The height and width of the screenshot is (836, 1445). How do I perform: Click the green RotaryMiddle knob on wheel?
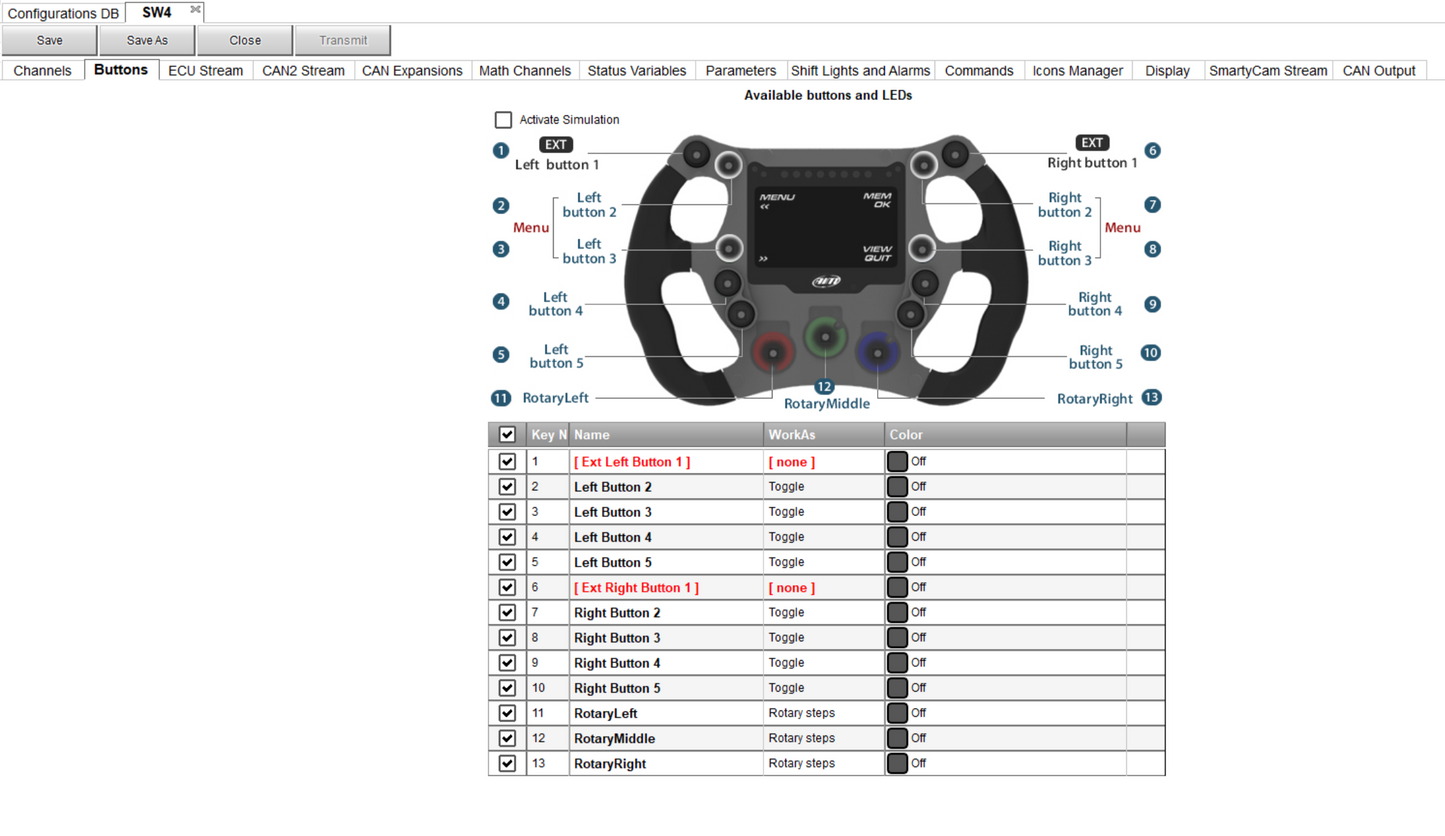click(x=825, y=337)
